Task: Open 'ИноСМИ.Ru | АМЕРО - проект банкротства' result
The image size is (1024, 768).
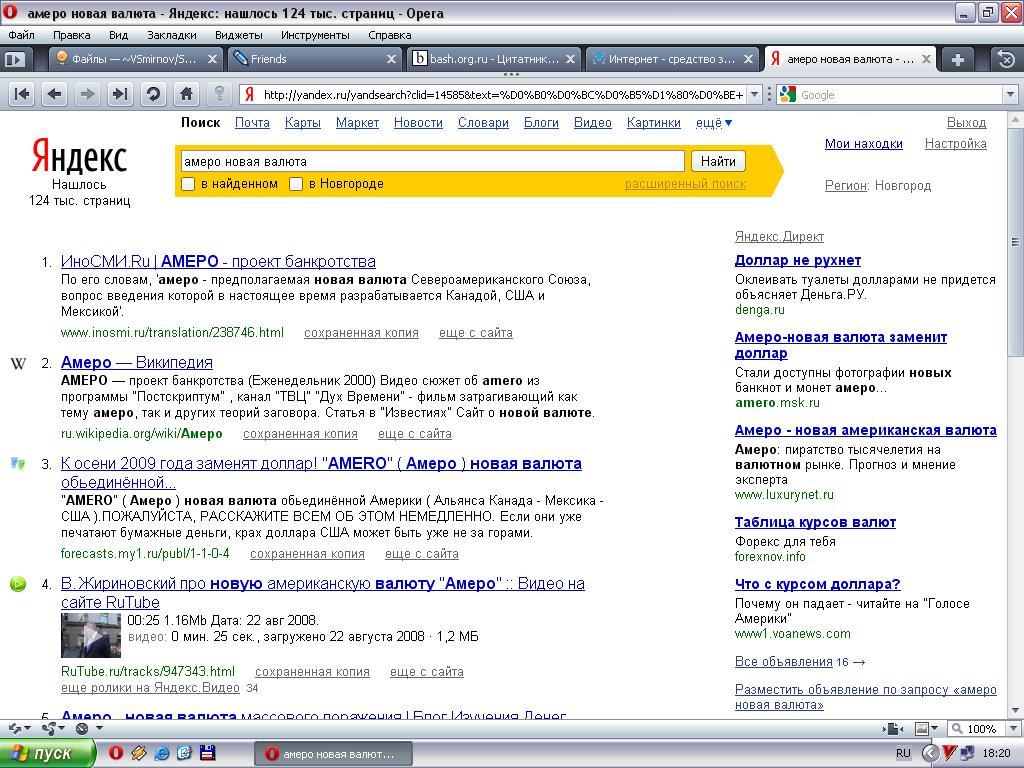Action: [x=218, y=262]
